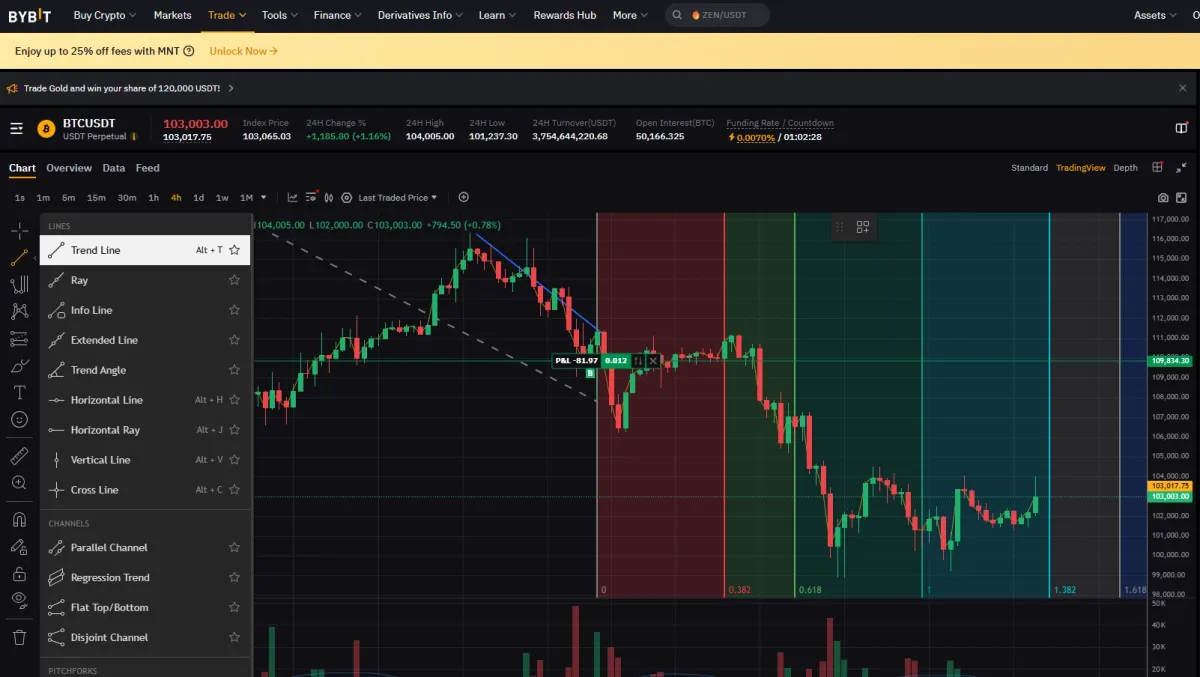The height and width of the screenshot is (677, 1200).
Task: Toggle stay in drawing mode pencil-lock
Action: coord(19,546)
